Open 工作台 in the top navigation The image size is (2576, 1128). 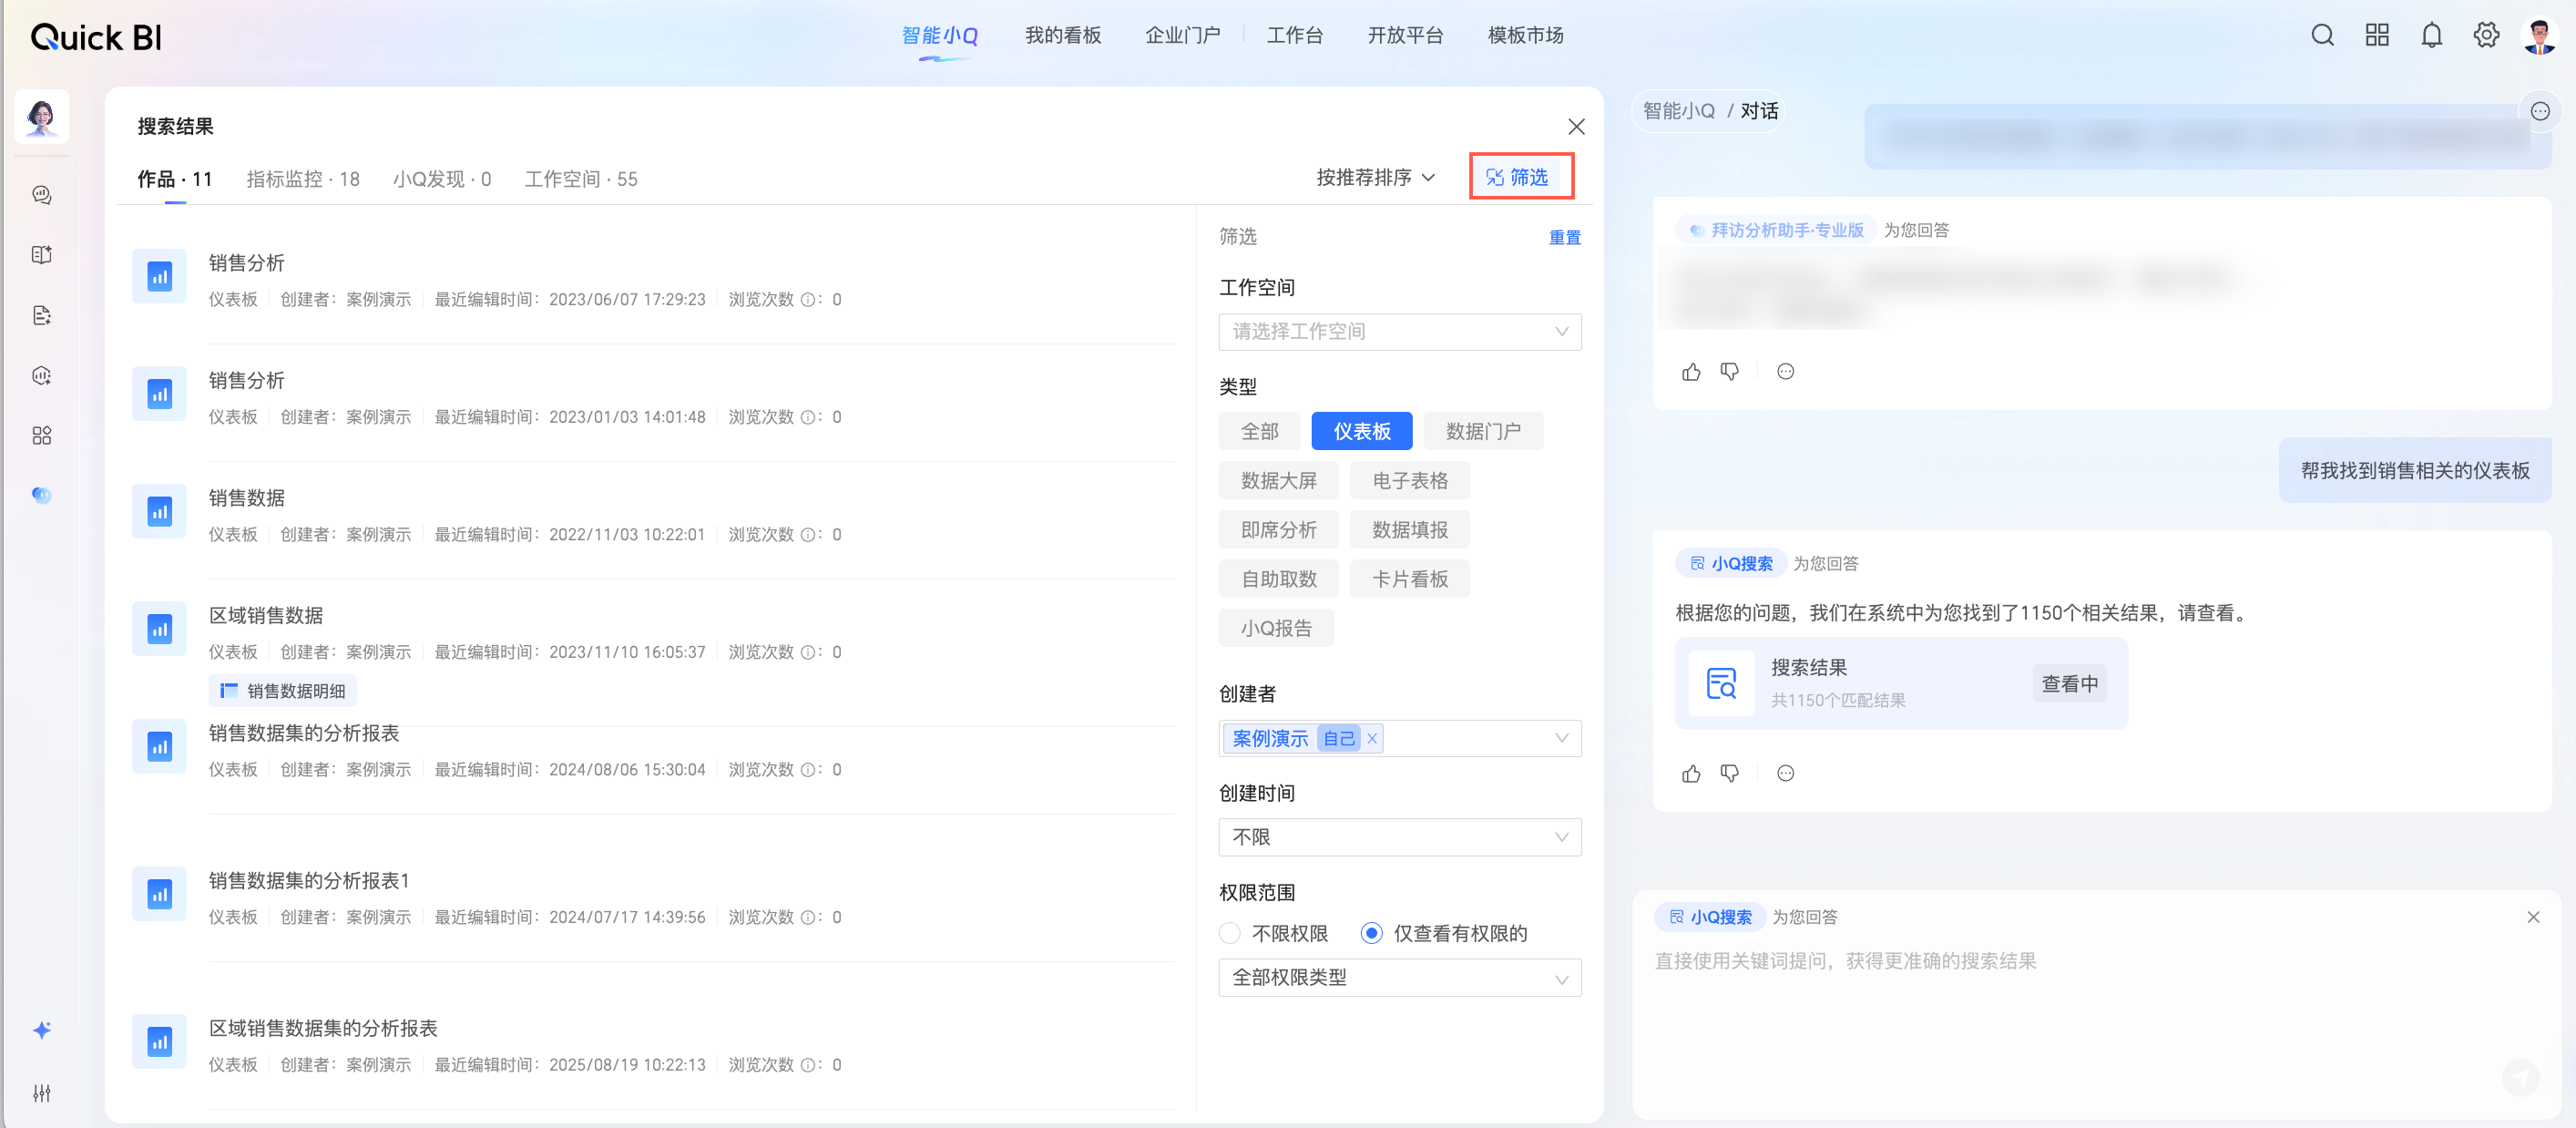[x=1294, y=36]
